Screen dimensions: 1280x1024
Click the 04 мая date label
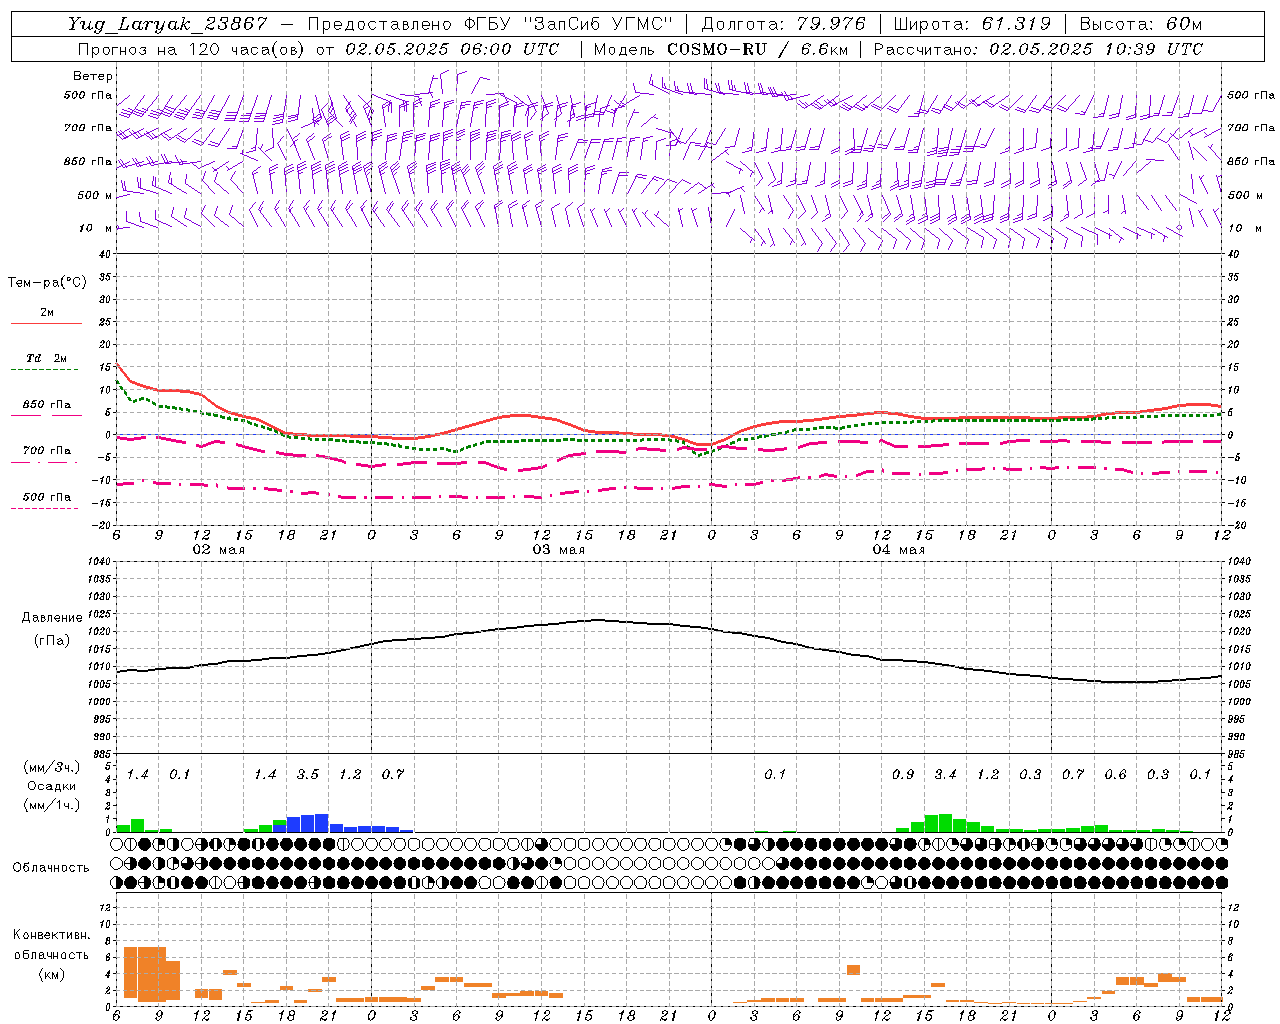(x=898, y=550)
